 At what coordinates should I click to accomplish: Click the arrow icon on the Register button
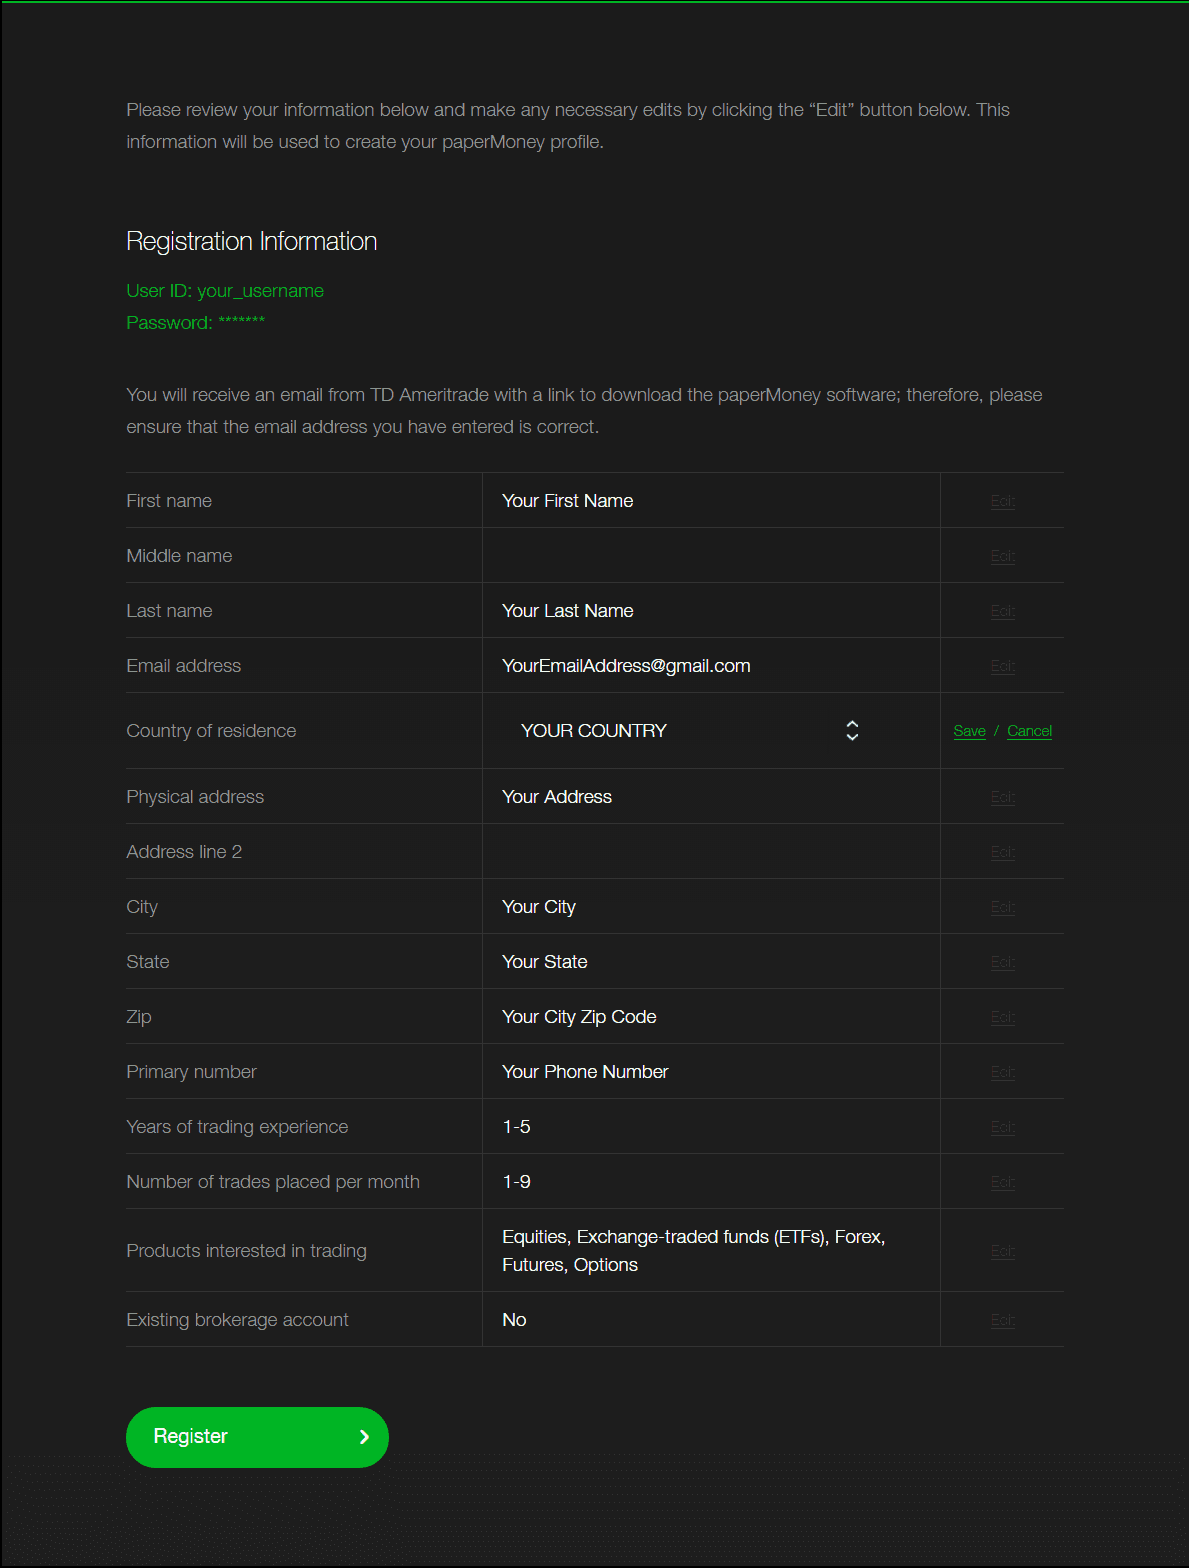pos(364,1437)
